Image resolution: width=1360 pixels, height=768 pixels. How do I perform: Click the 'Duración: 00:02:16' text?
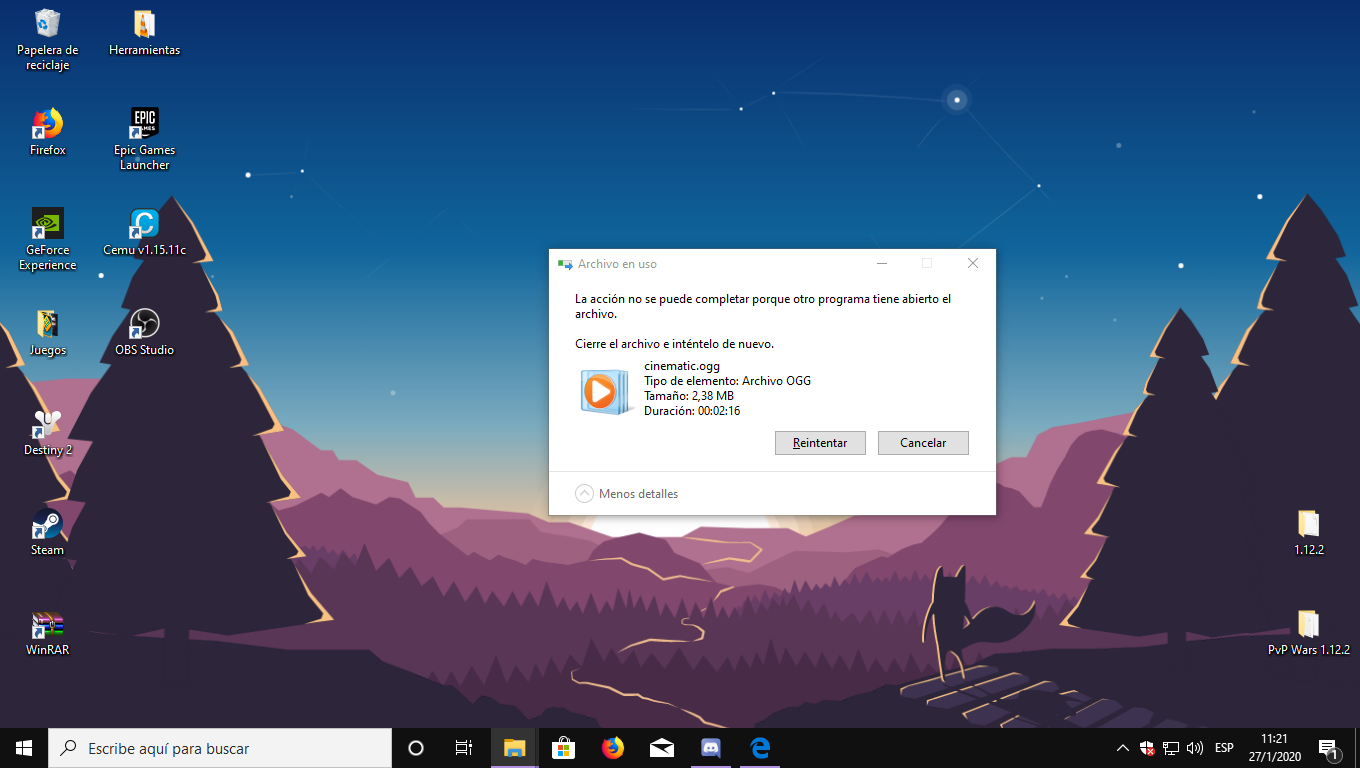click(x=692, y=411)
